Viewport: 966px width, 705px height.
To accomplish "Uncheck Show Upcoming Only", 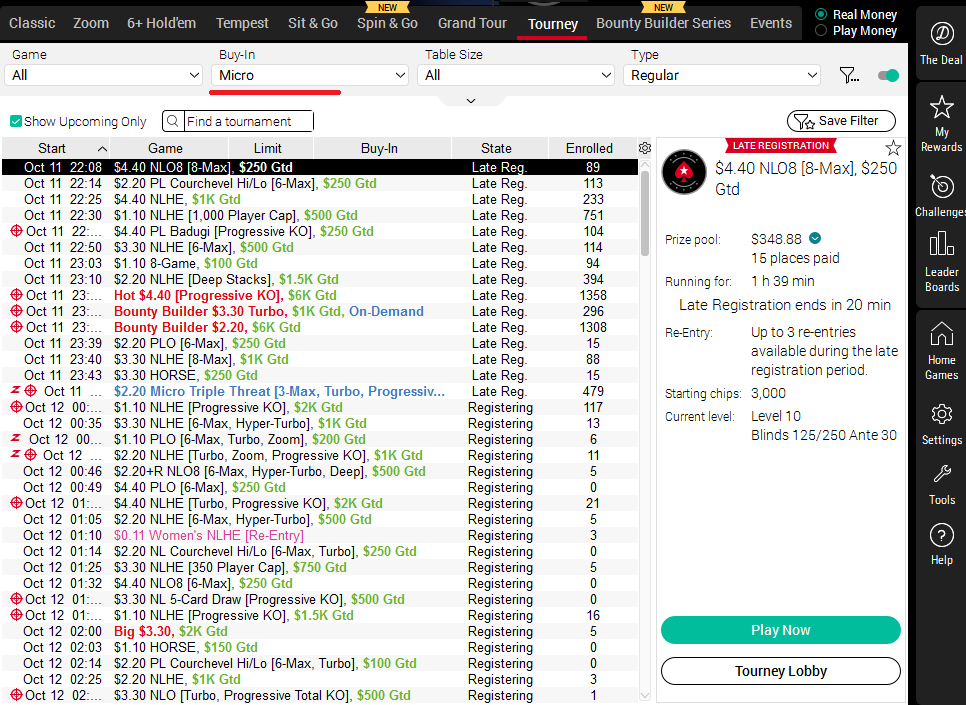I will 16,121.
